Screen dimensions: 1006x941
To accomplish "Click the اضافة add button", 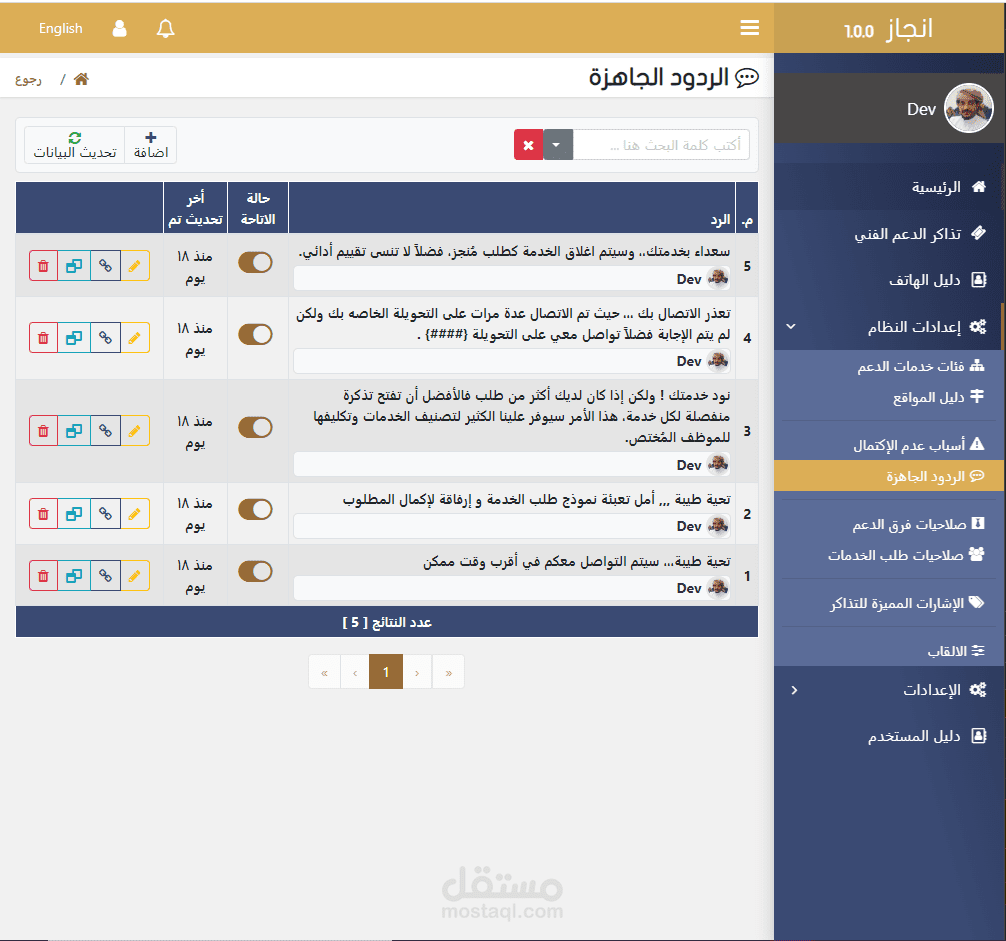I will click(151, 145).
